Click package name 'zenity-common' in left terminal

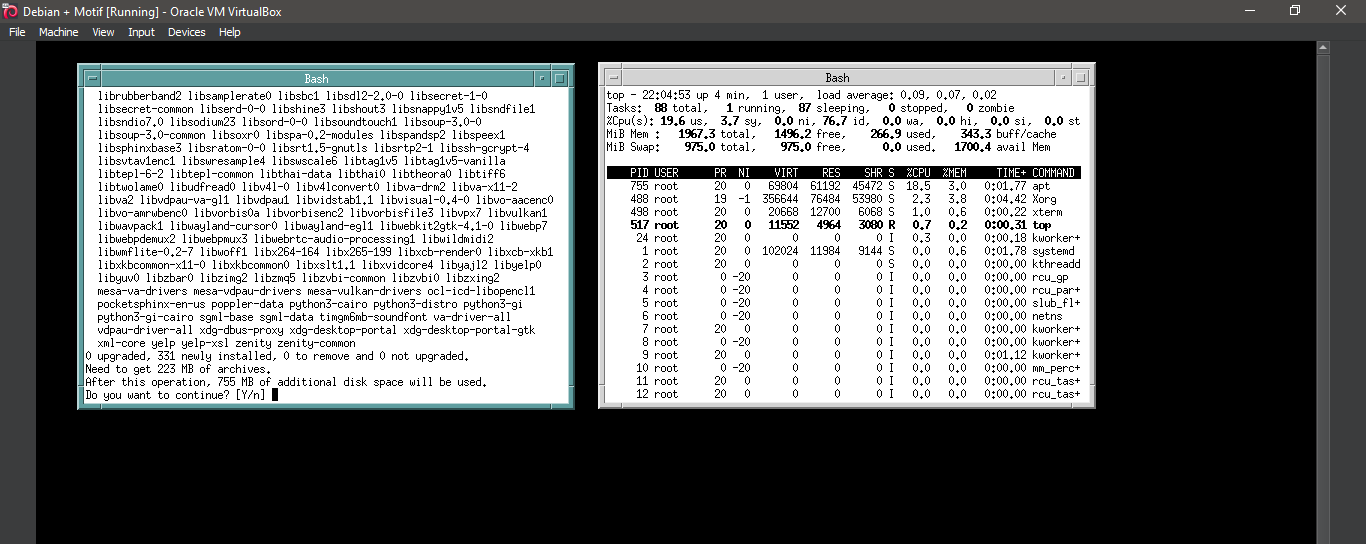(x=316, y=343)
